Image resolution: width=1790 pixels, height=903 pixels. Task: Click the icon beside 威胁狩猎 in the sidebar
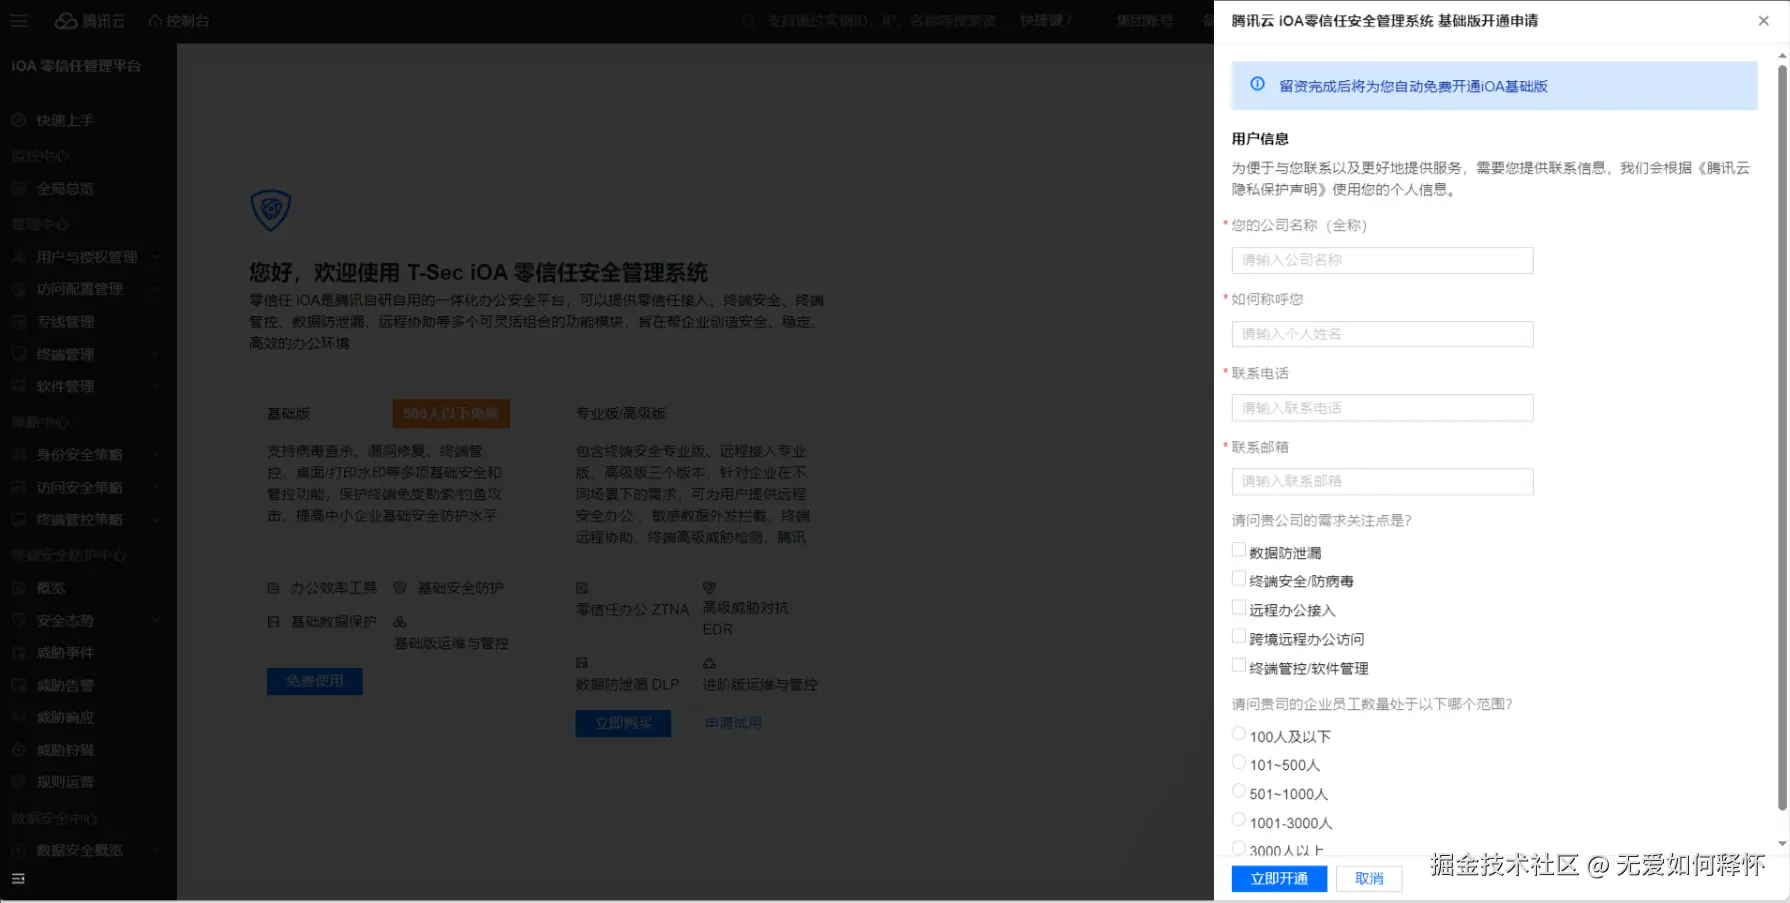(x=18, y=750)
